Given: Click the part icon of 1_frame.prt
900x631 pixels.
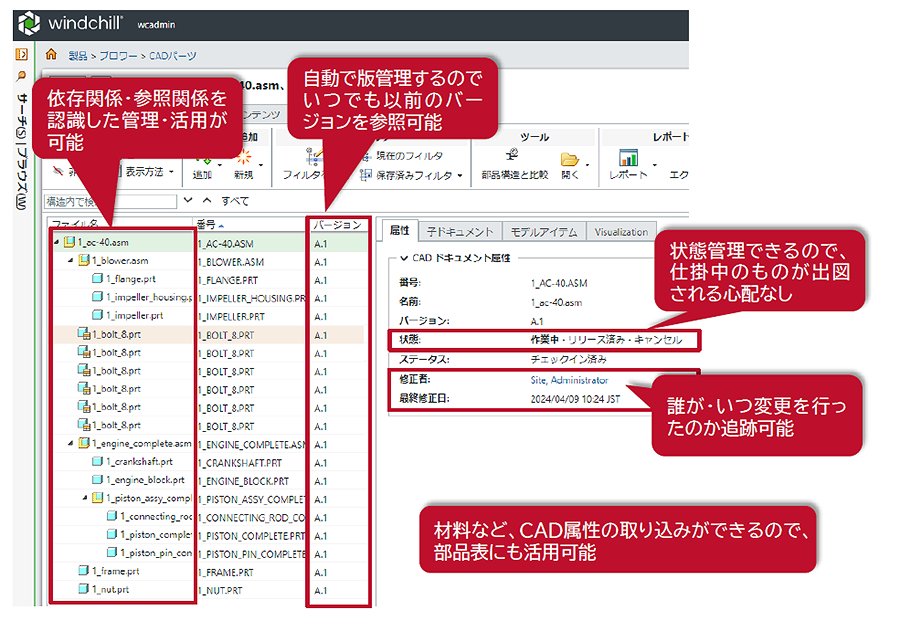Looking at the screenshot, I should click(83, 571).
